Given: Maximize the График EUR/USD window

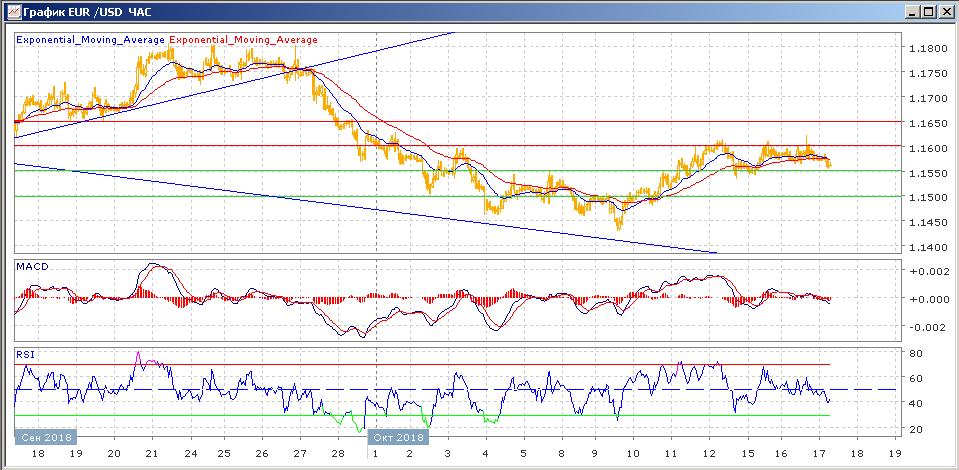Looking at the screenshot, I should click(929, 12).
